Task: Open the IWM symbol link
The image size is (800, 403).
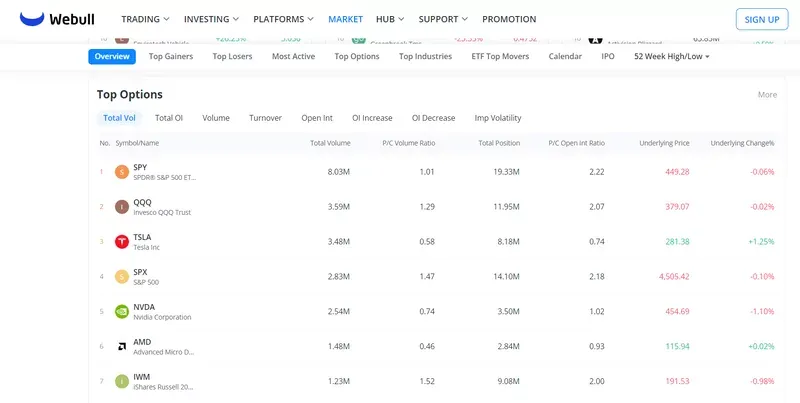Action: pos(142,376)
